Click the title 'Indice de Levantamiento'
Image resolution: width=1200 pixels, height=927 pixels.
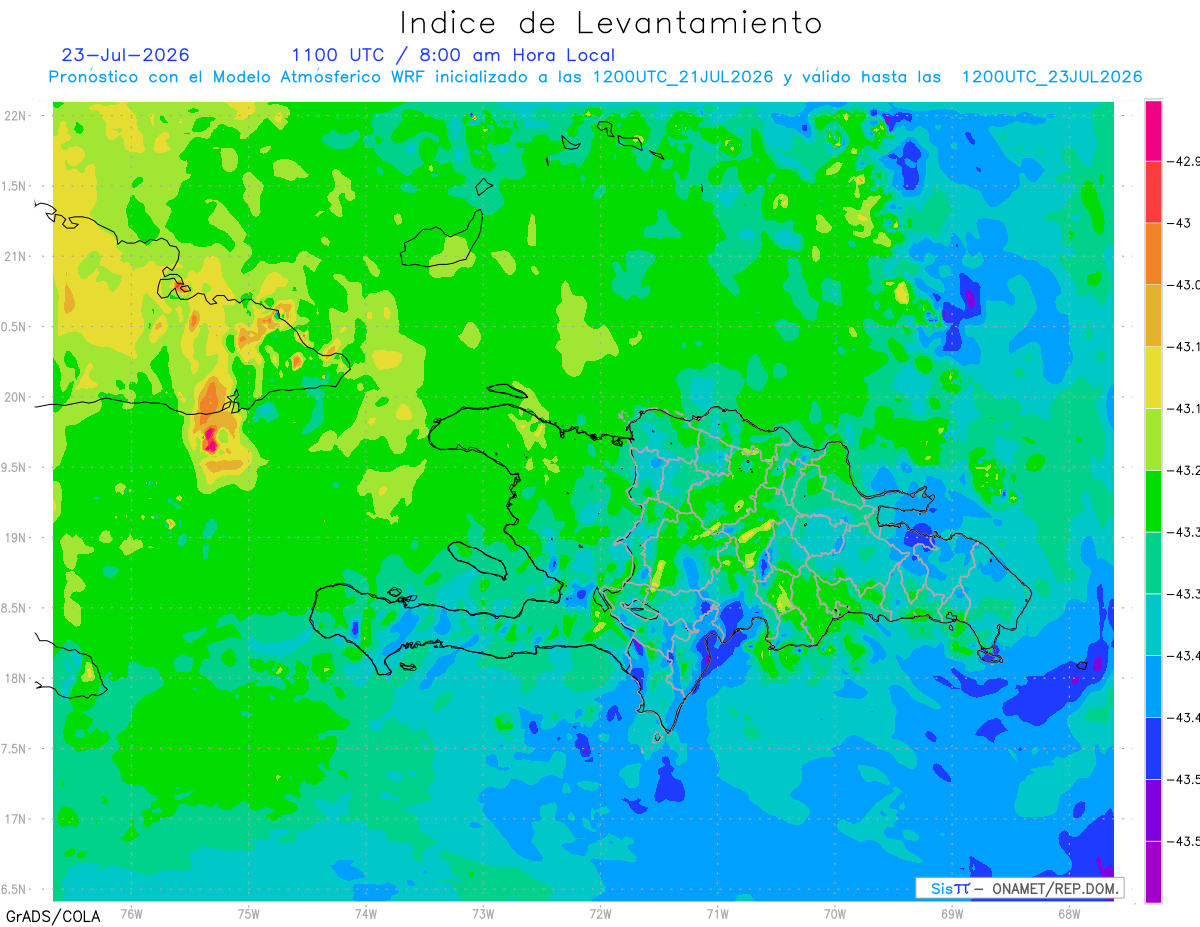click(x=611, y=23)
